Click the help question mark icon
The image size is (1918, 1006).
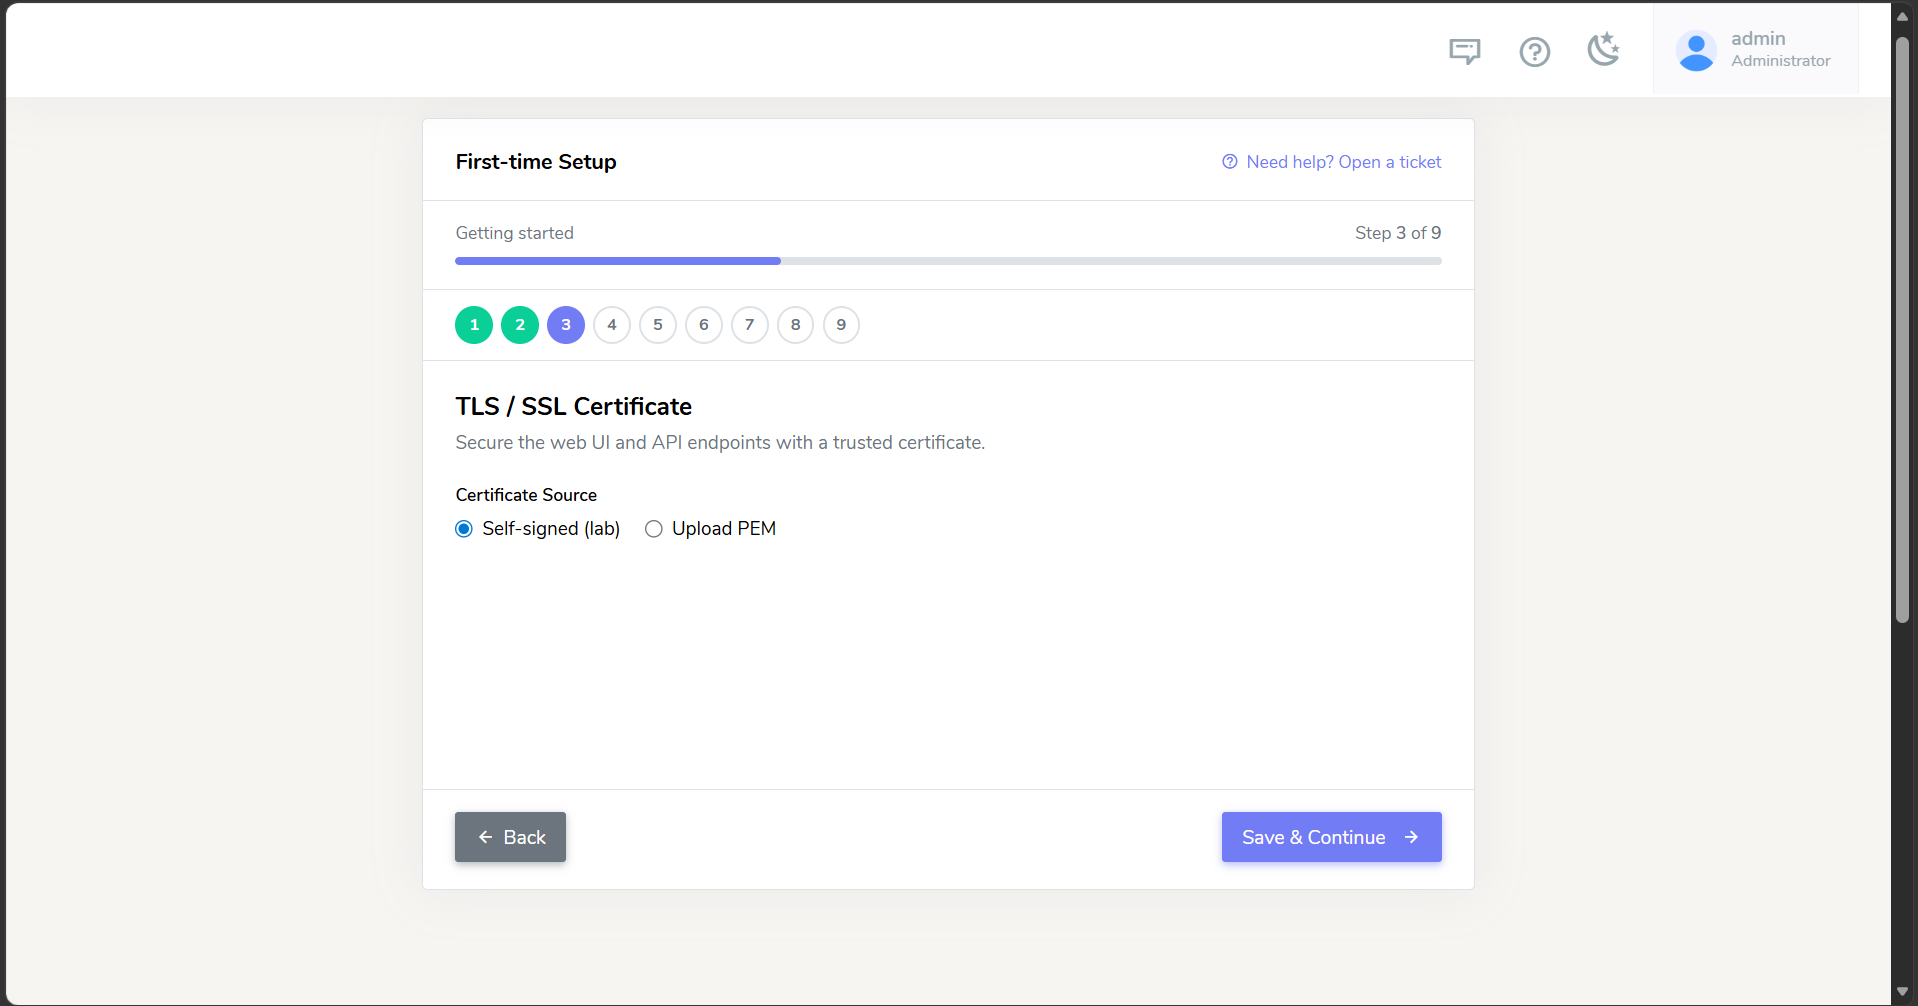coord(1534,51)
